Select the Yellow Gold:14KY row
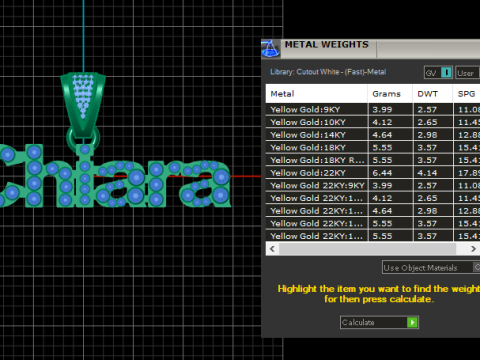This screenshot has height=360, width=480. [x=373, y=135]
